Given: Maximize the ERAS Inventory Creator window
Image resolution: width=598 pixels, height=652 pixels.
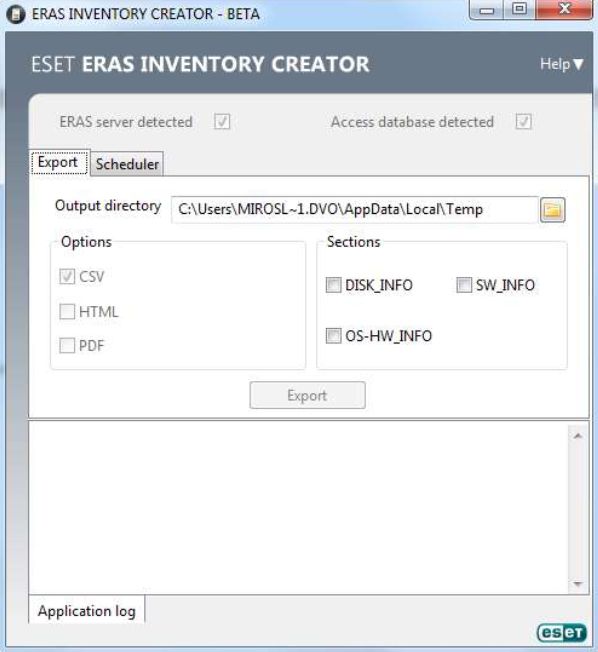Looking at the screenshot, I should point(519,9).
